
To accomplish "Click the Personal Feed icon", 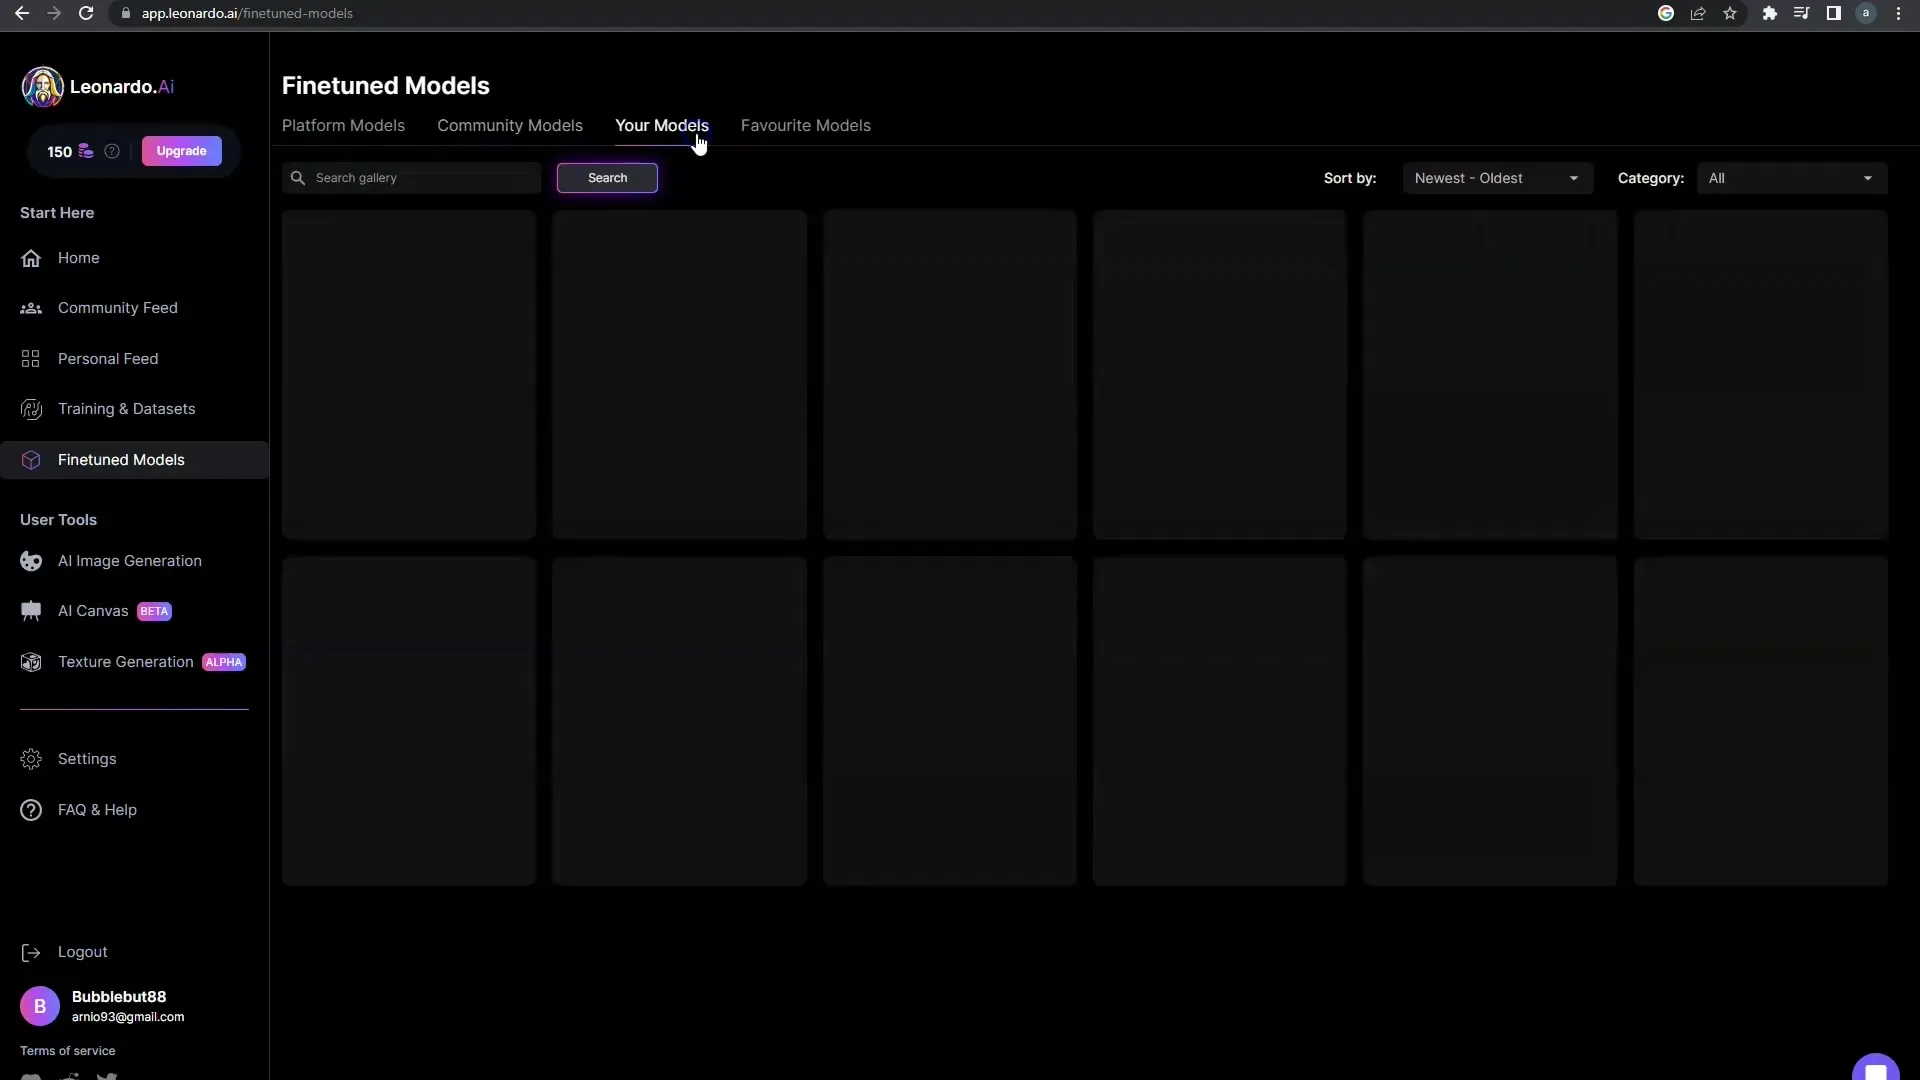I will pyautogui.click(x=30, y=357).
